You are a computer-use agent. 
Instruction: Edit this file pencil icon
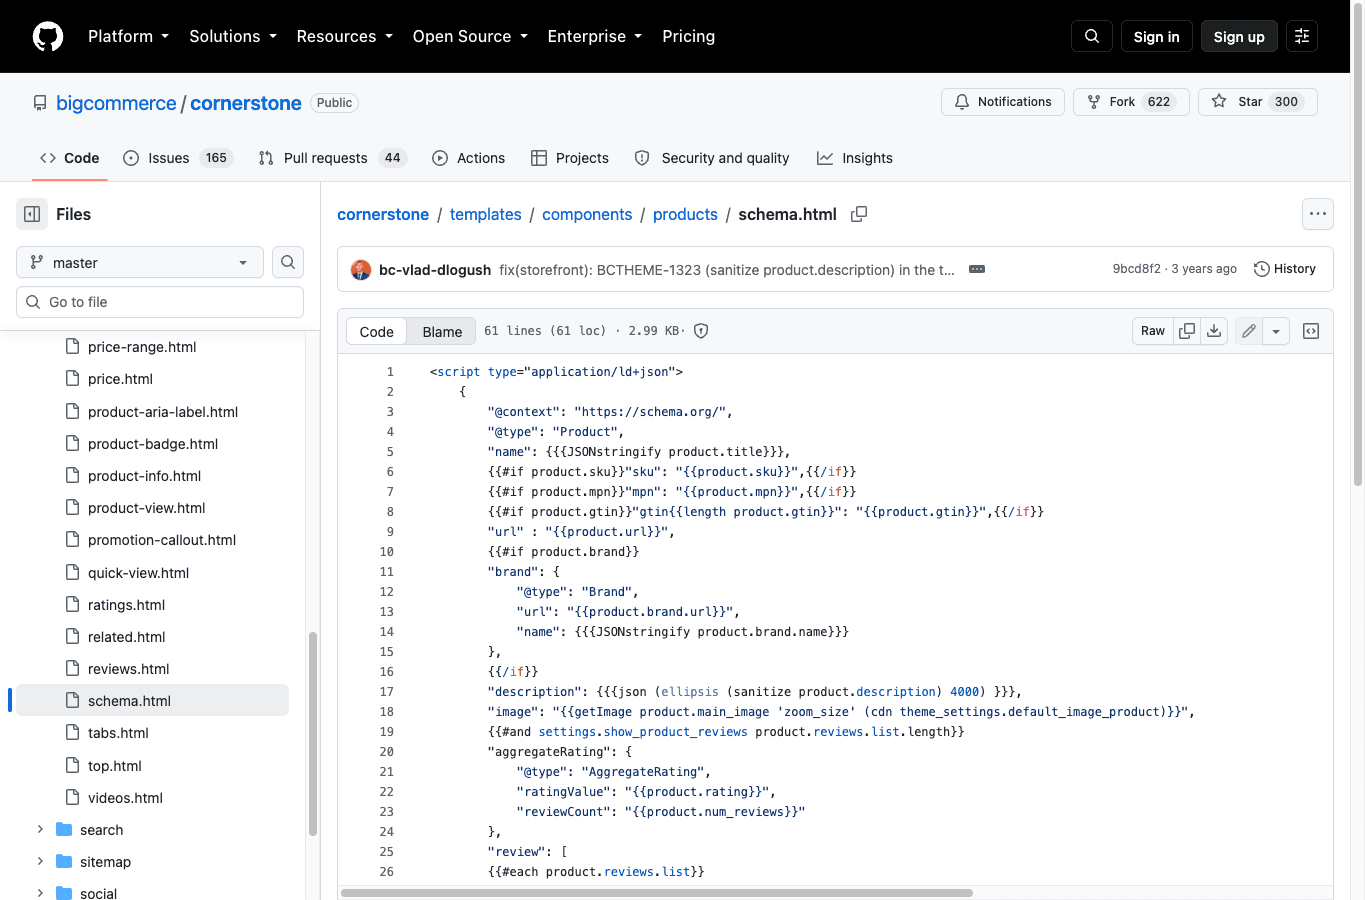click(1249, 331)
